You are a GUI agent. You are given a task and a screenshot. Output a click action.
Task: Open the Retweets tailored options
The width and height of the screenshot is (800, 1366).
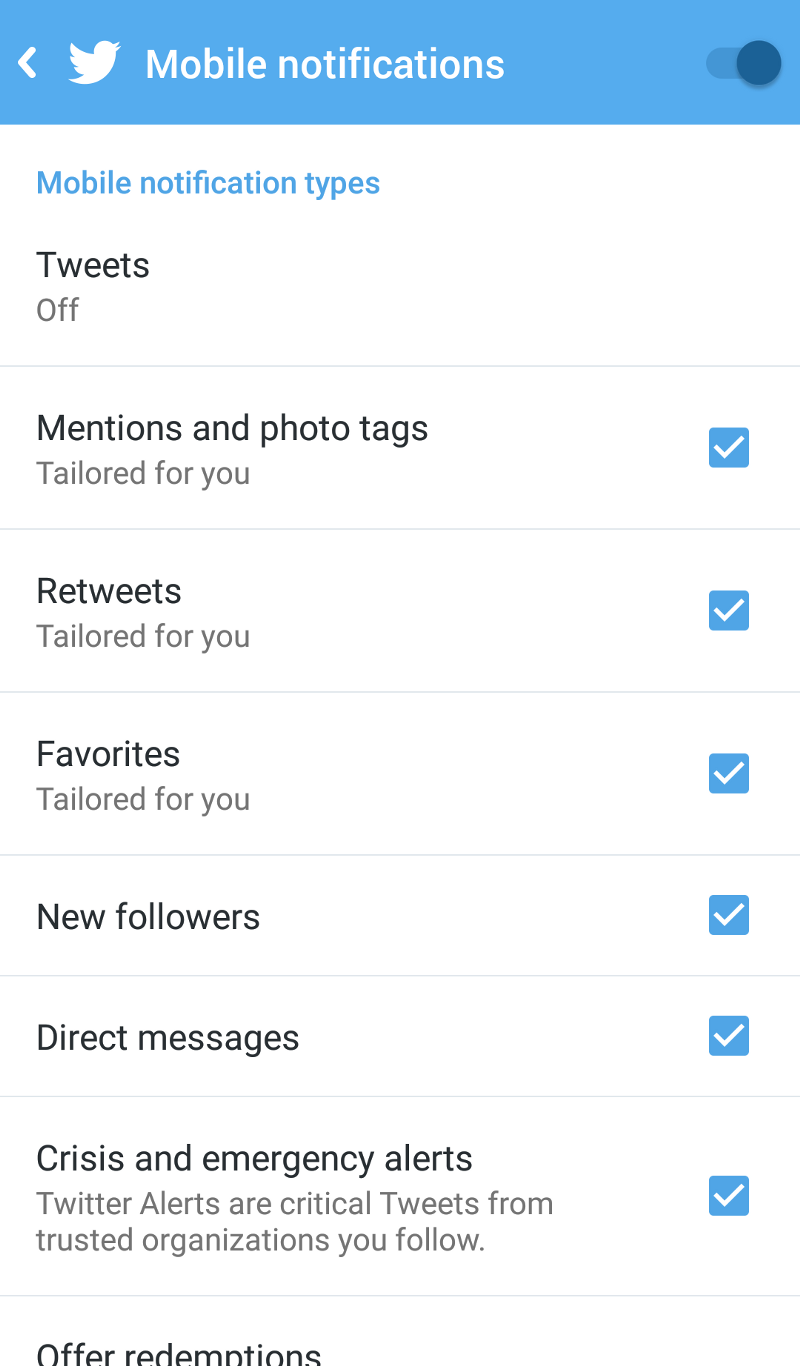pos(400,611)
